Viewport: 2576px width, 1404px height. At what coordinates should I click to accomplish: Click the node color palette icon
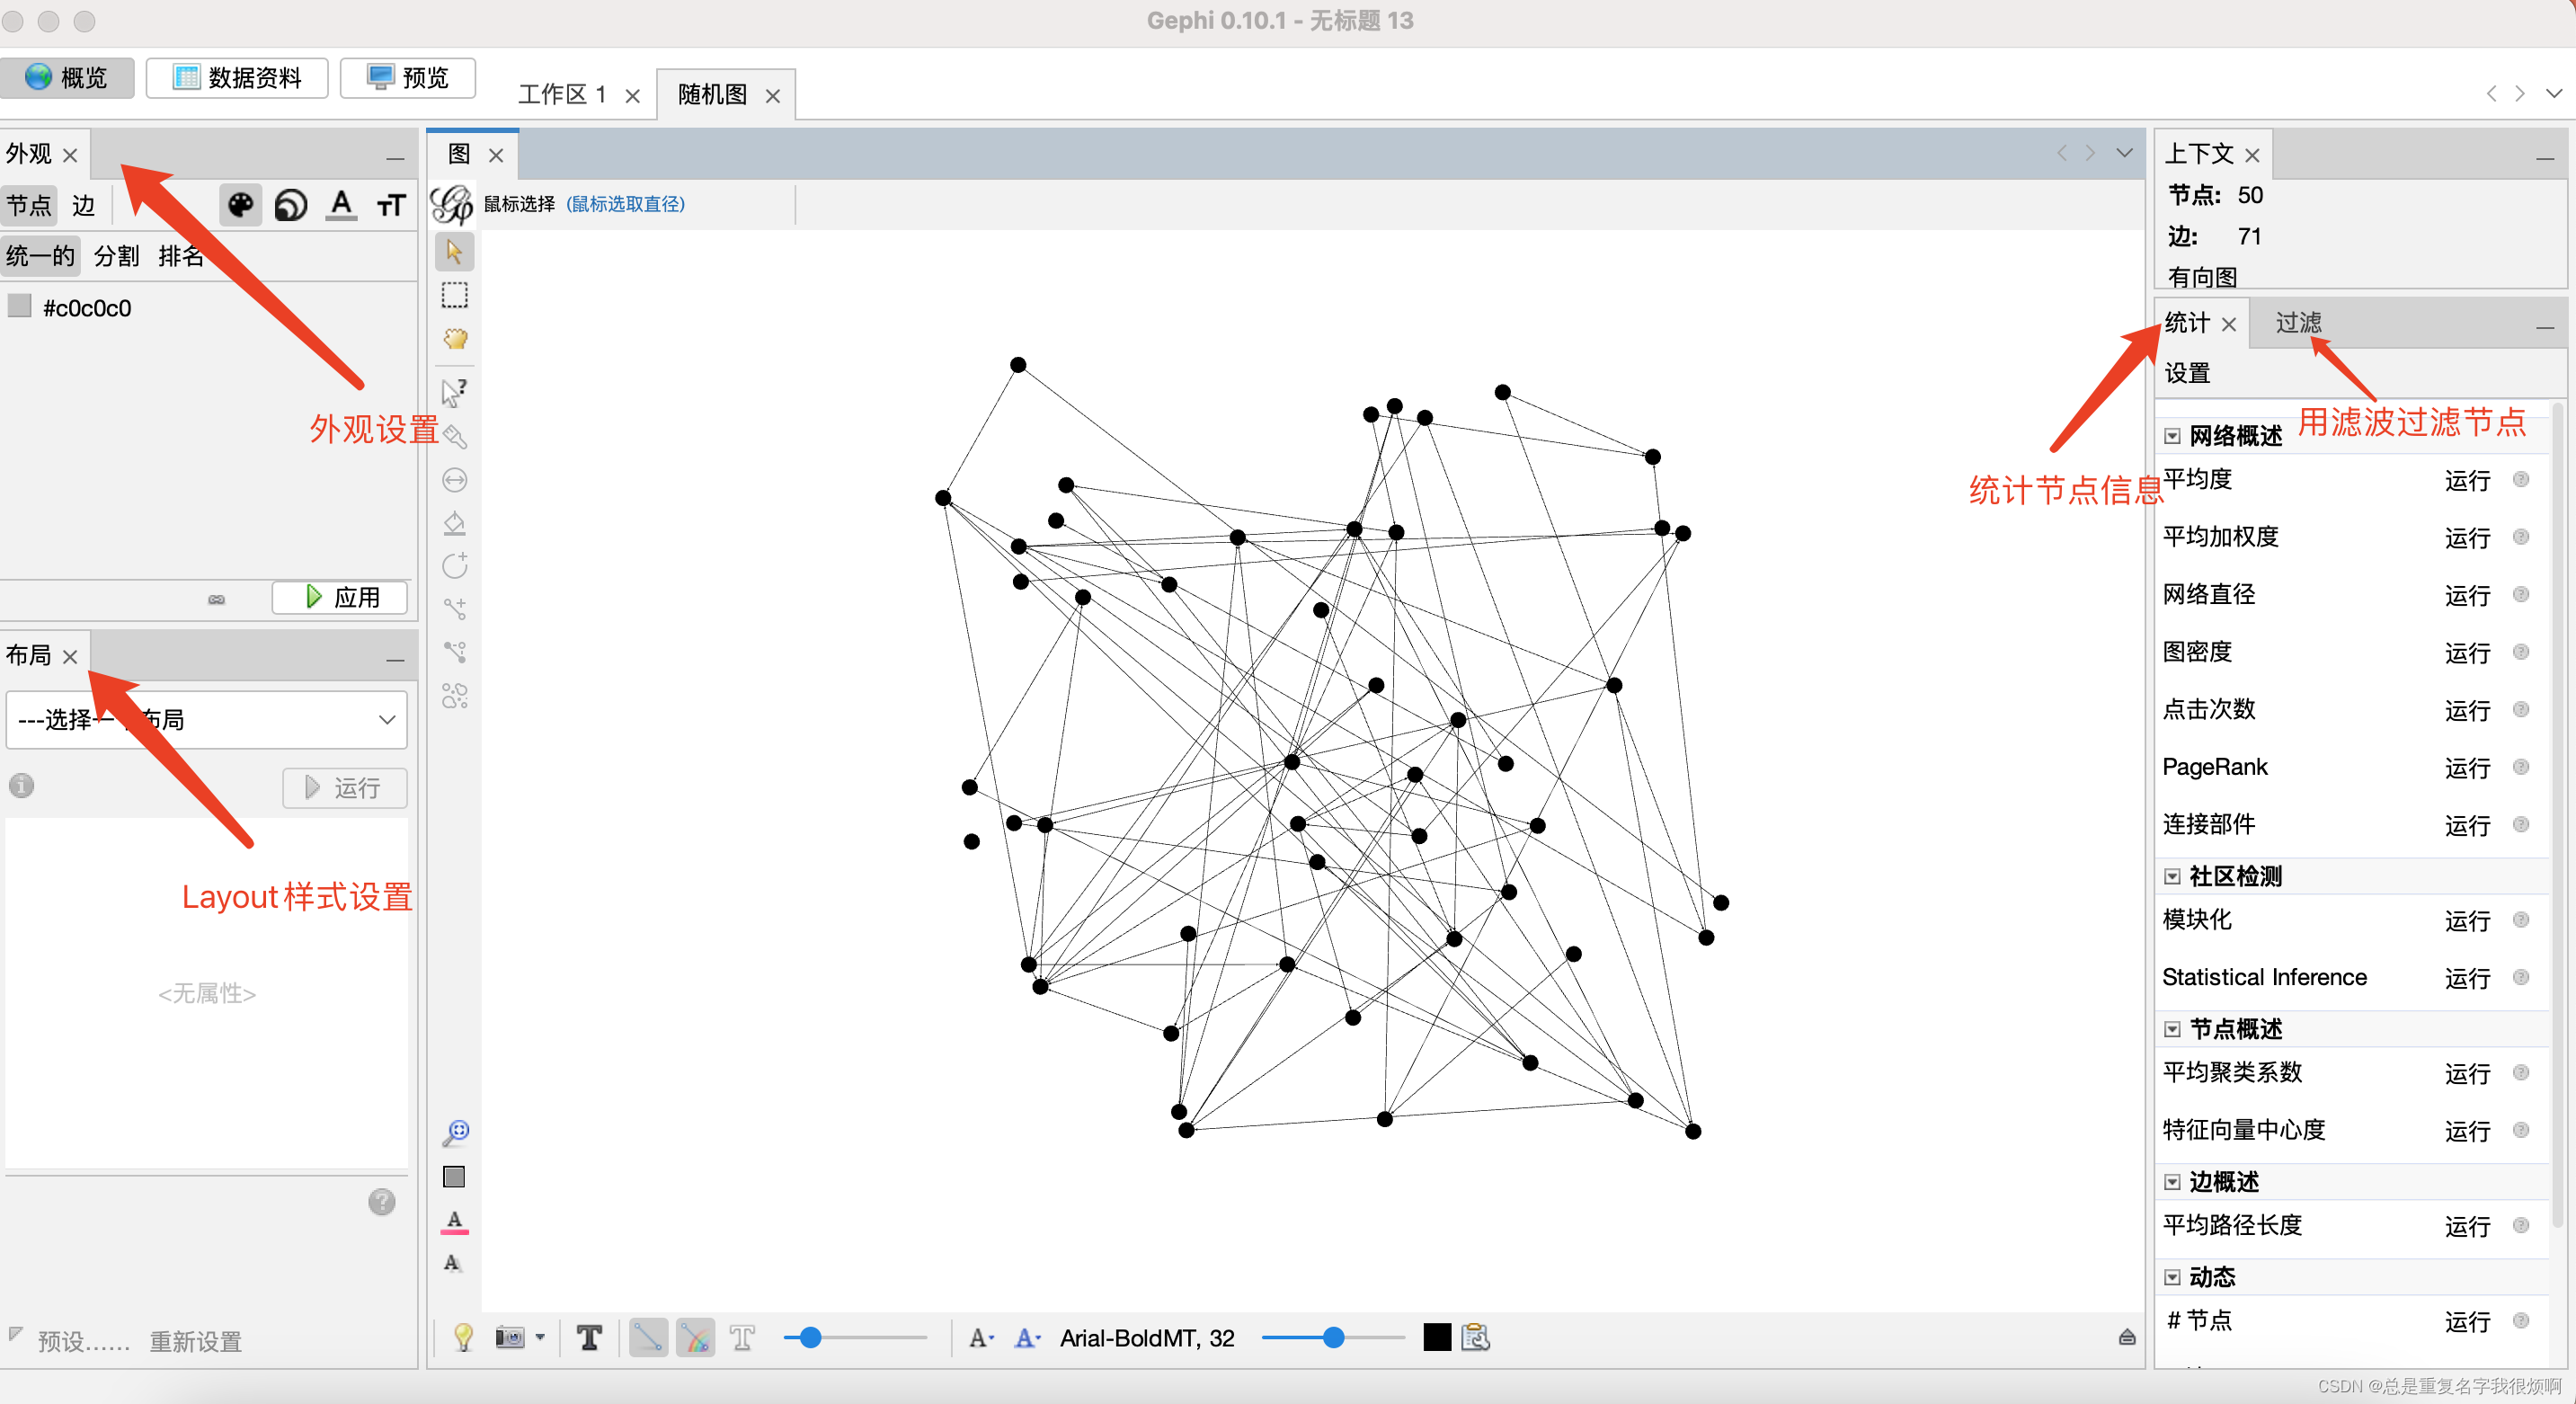tap(240, 205)
